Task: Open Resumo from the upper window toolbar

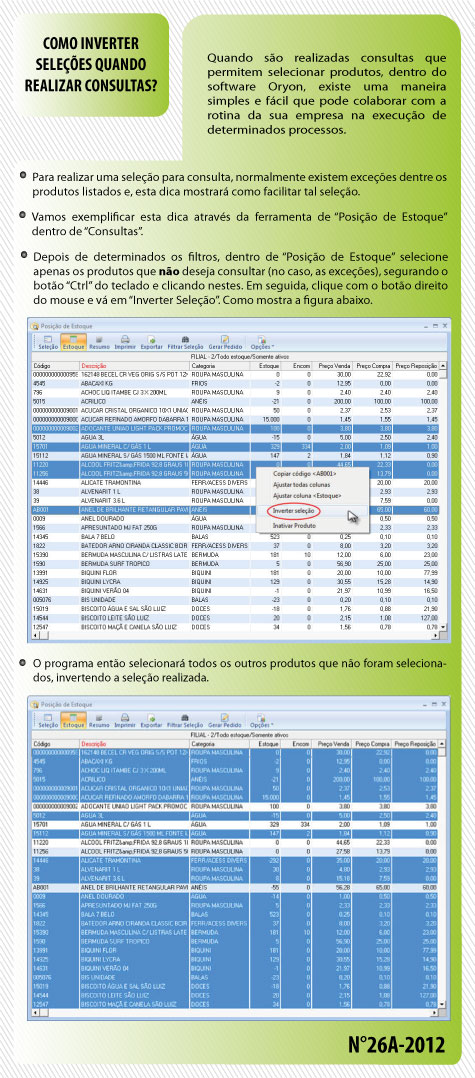Action: pos(99,342)
